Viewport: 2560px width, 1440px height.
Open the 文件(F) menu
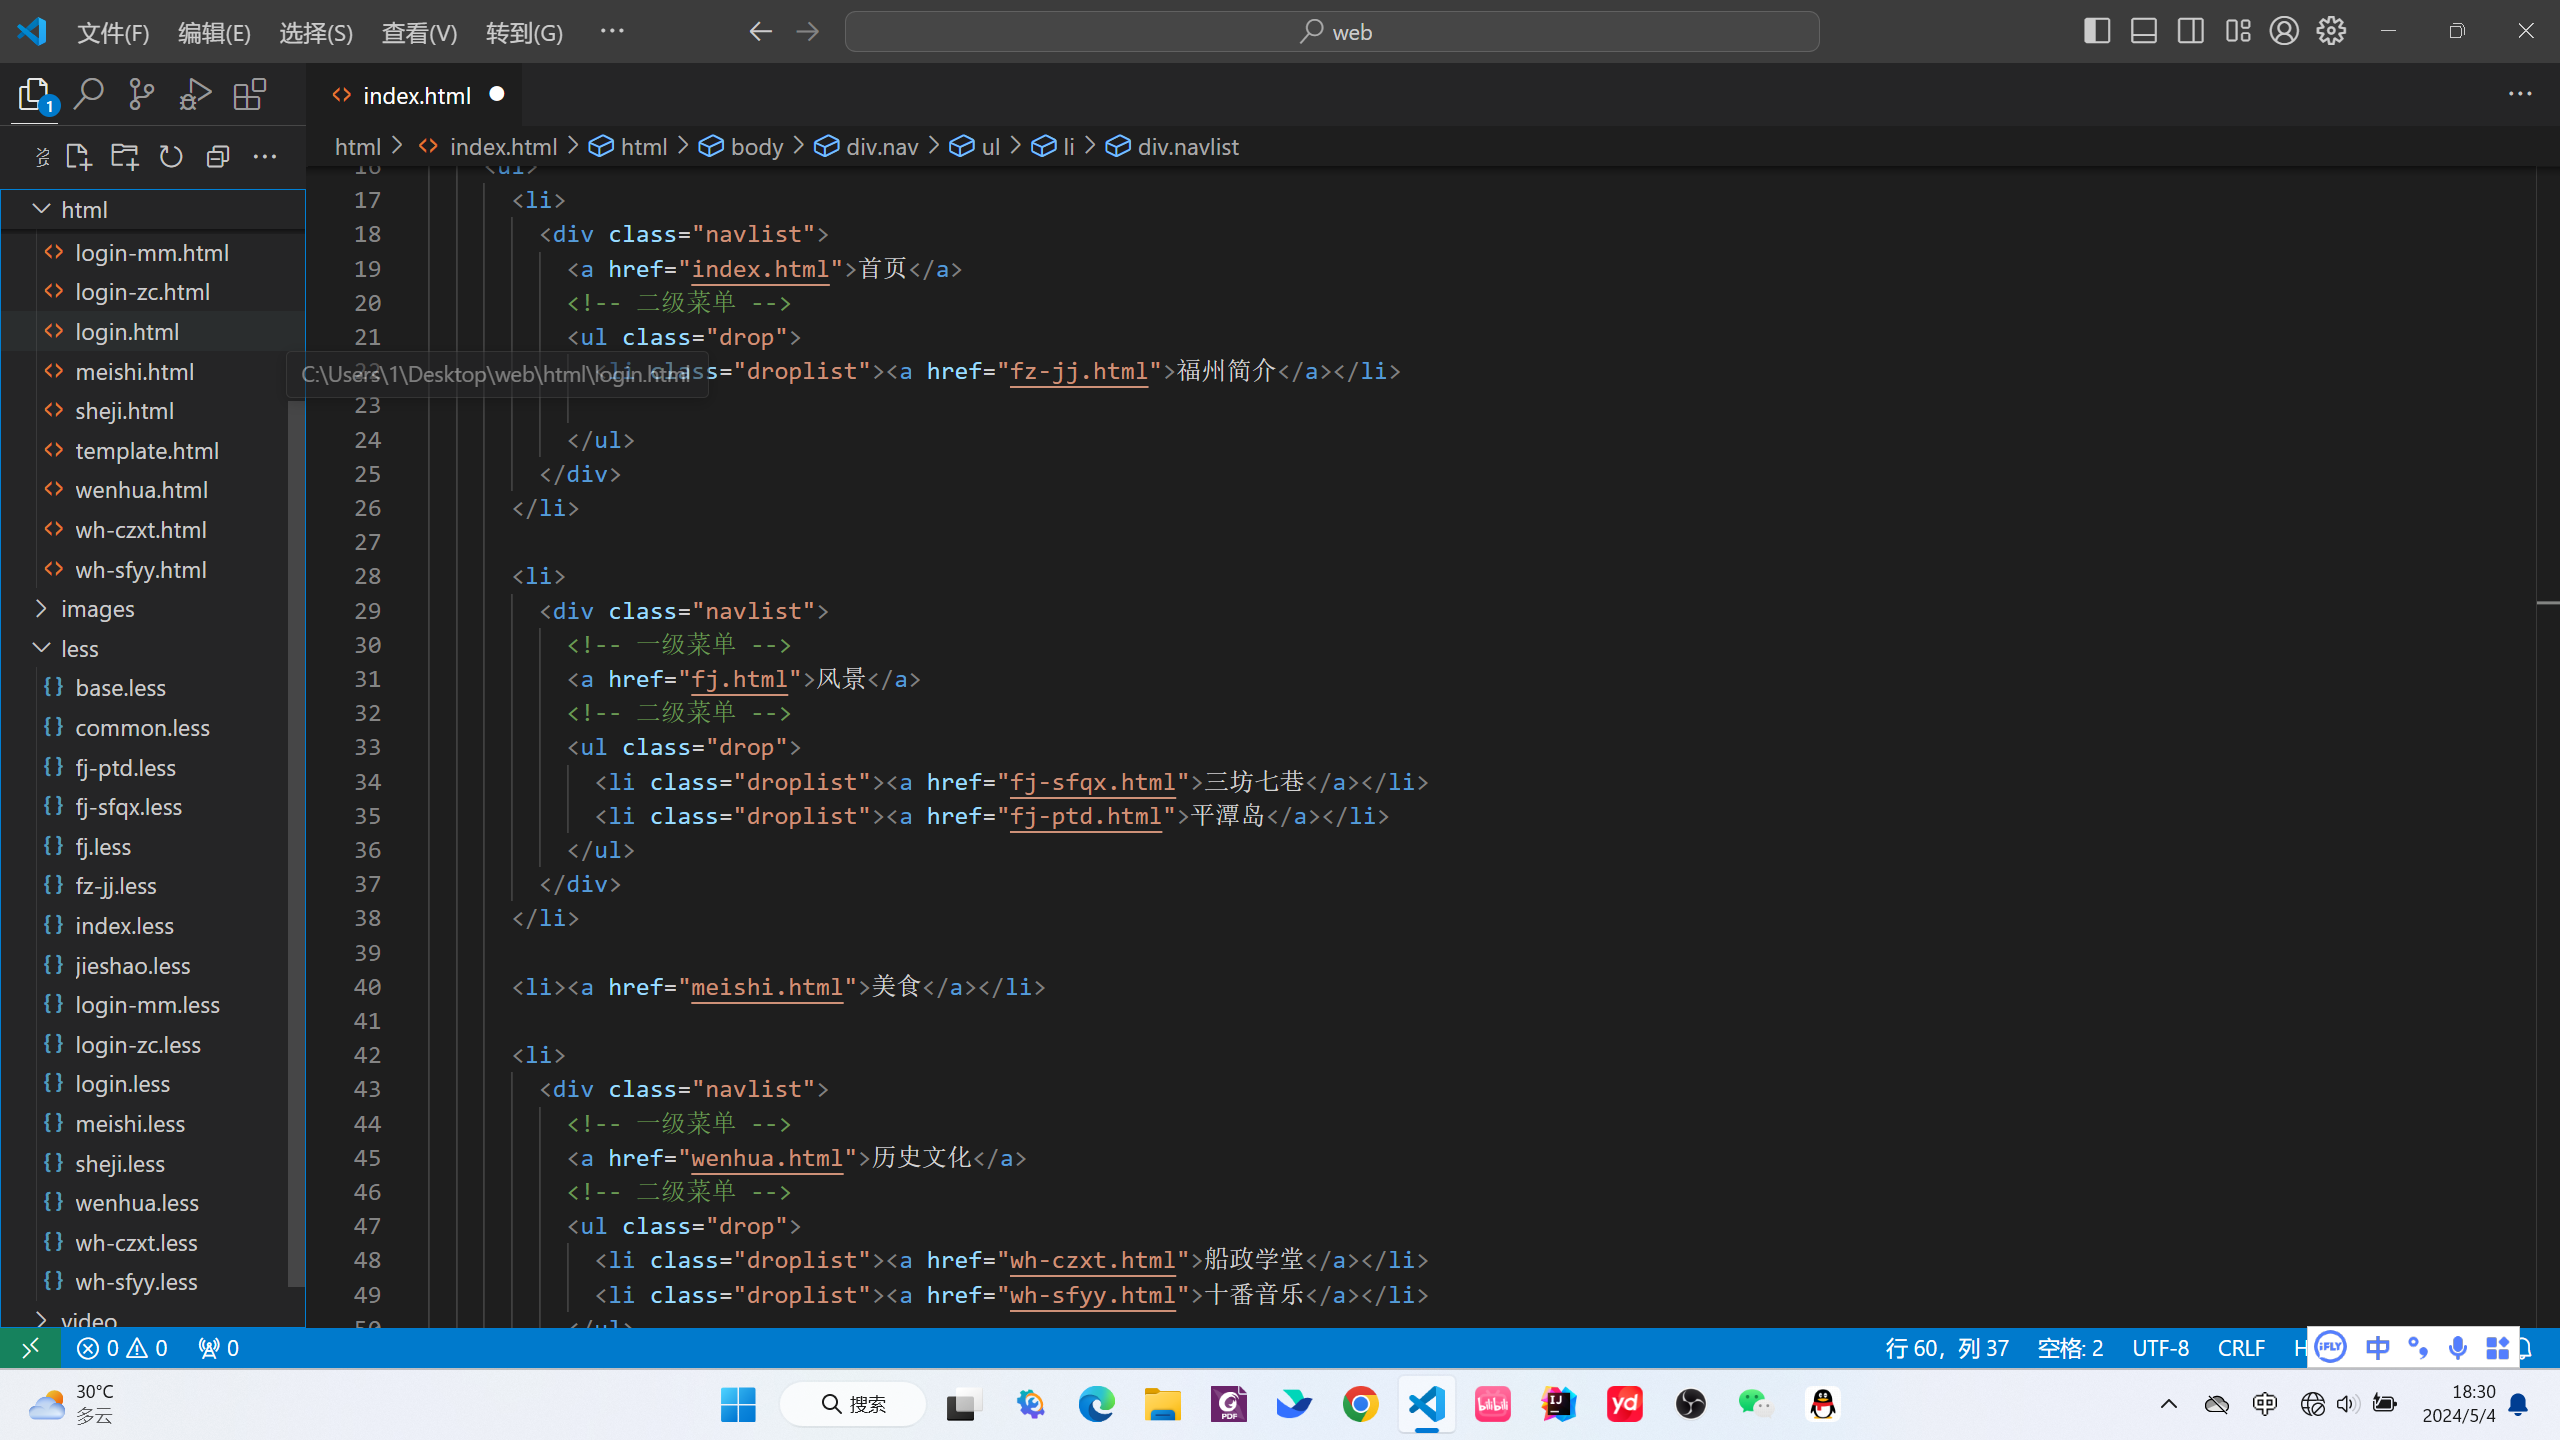113,33
